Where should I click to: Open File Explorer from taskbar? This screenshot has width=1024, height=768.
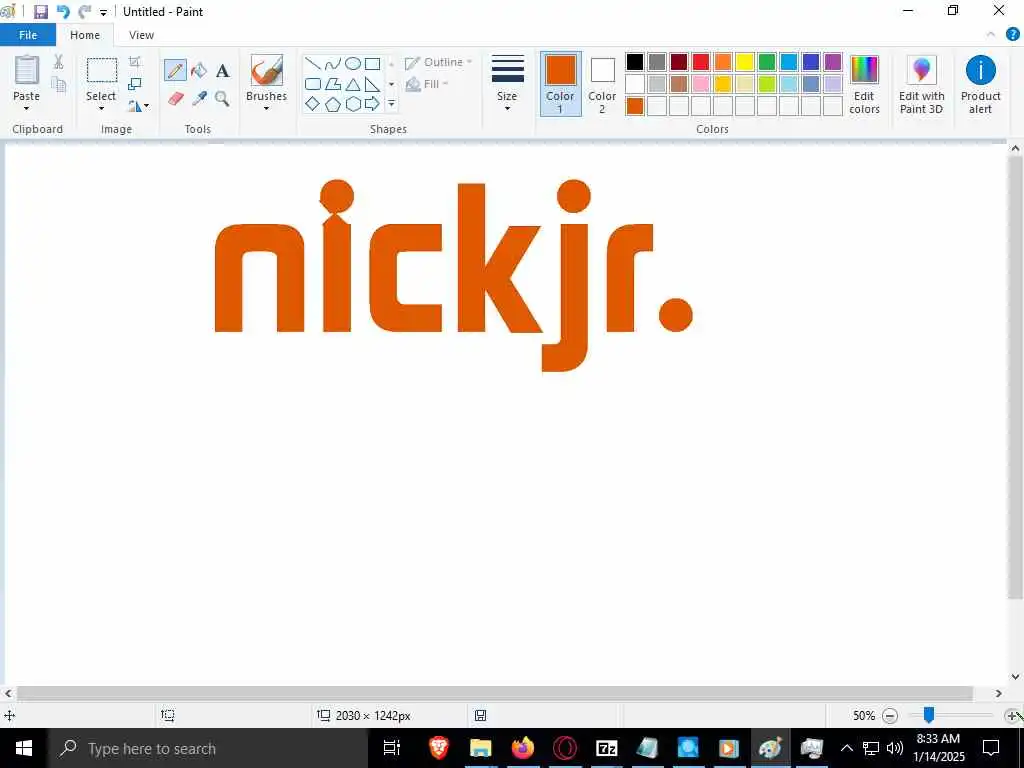[481, 748]
